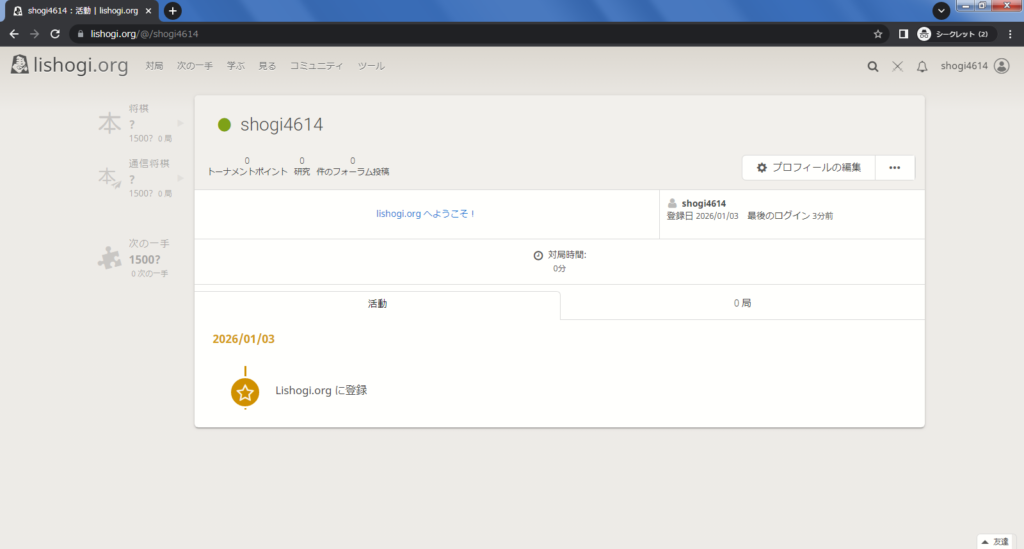
Task: Open the 見る menu
Action: [267, 66]
